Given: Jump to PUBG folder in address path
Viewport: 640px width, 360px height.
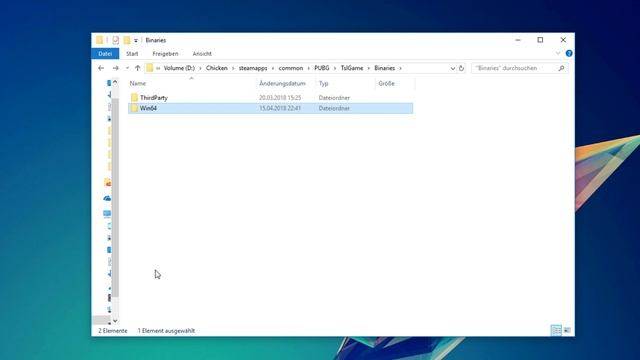Looking at the screenshot, I should click(x=322, y=68).
